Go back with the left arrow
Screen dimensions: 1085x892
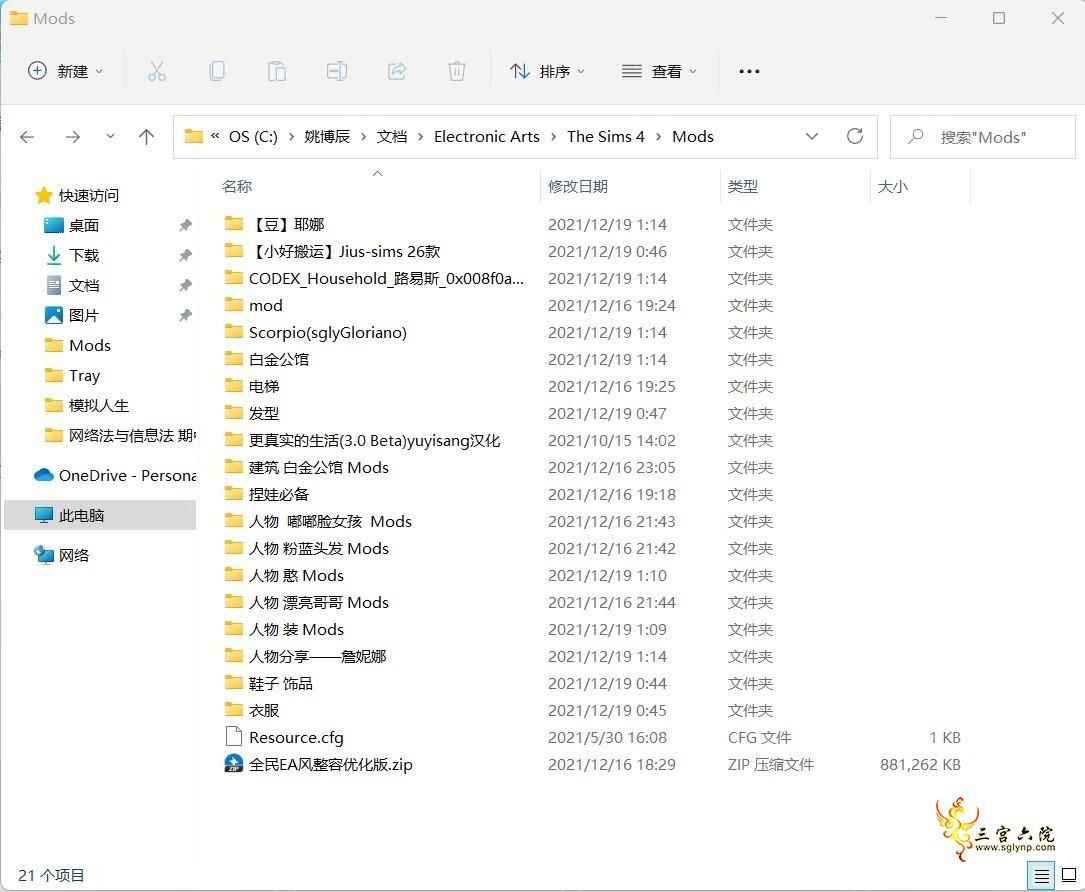point(27,137)
